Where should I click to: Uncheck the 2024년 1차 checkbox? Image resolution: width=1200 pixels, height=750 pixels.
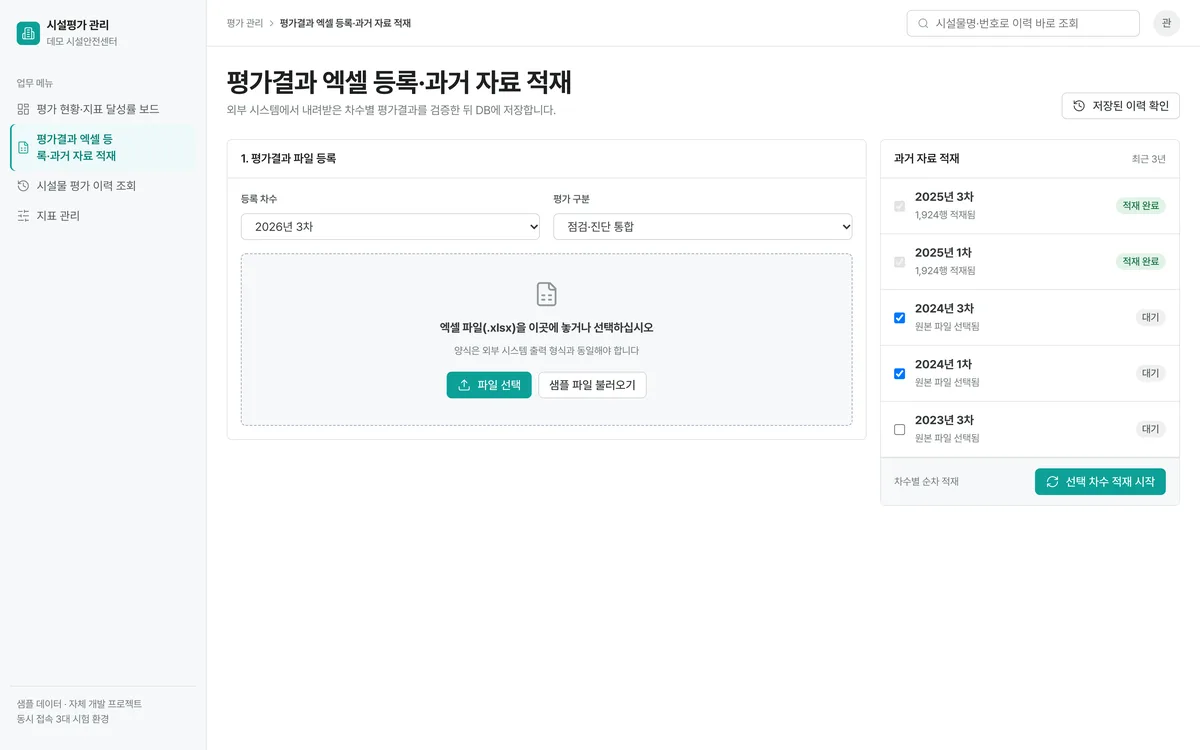[x=899, y=374]
